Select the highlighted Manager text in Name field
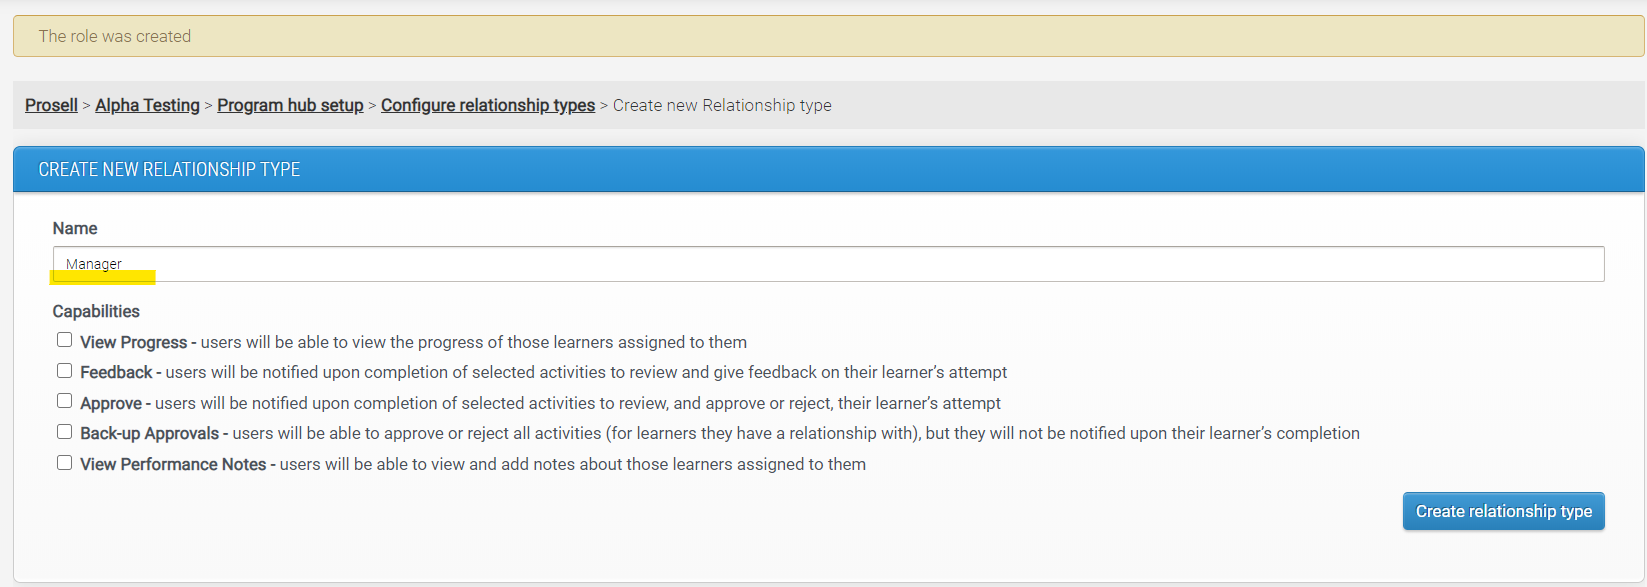The image size is (1647, 587). 96,263
